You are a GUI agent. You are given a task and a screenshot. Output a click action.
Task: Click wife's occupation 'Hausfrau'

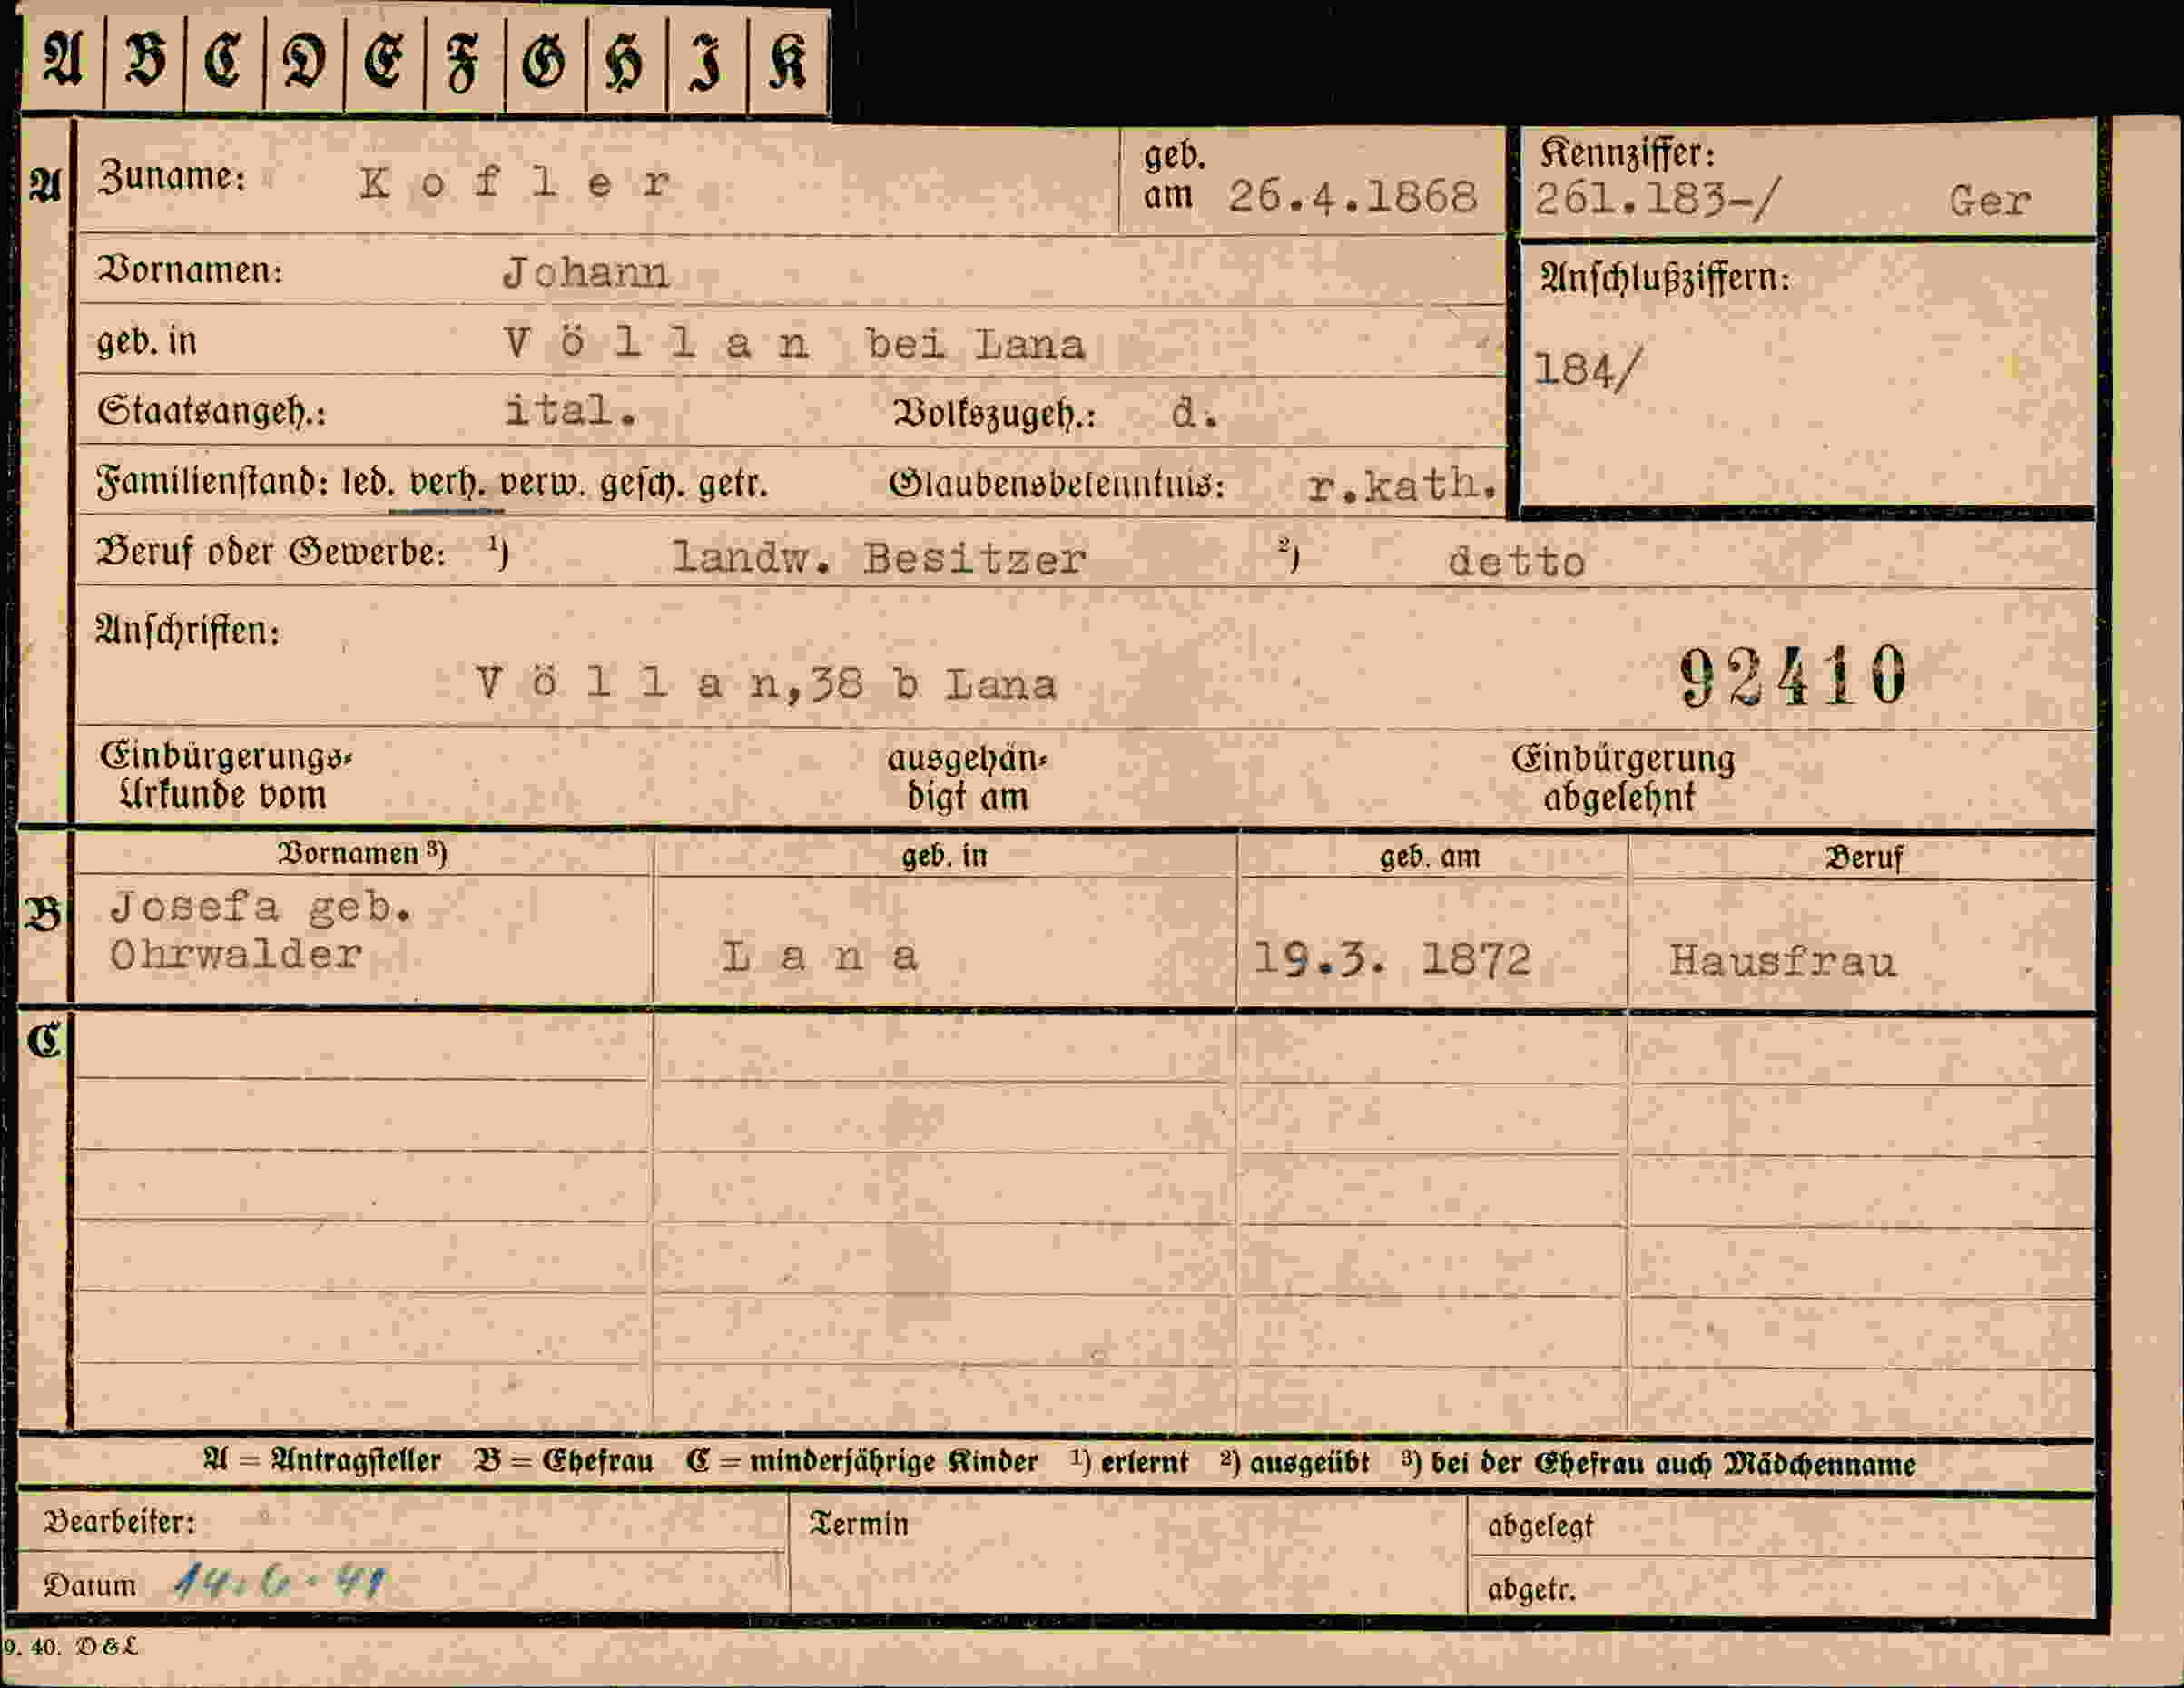pos(1782,962)
